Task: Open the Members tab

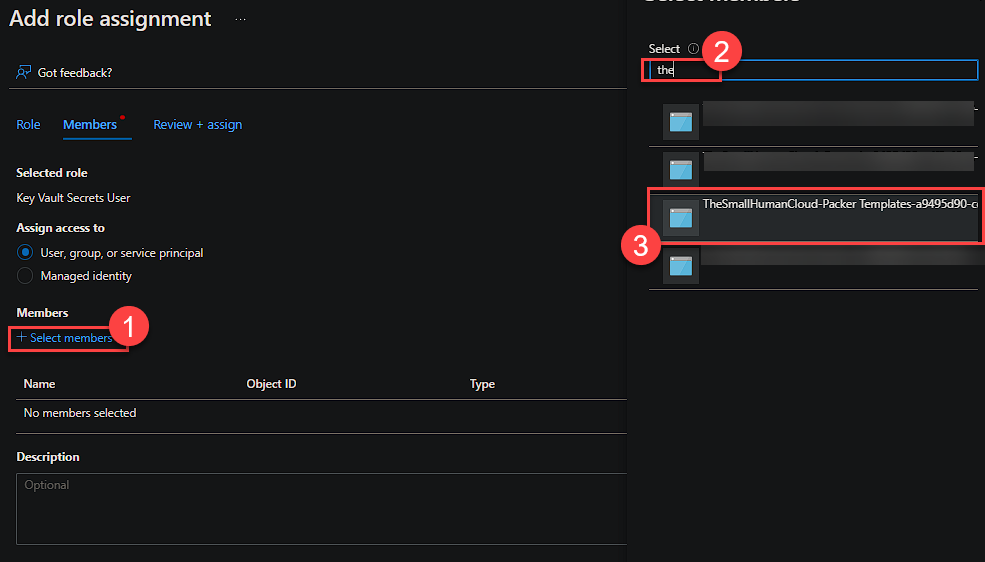Action: [90, 125]
